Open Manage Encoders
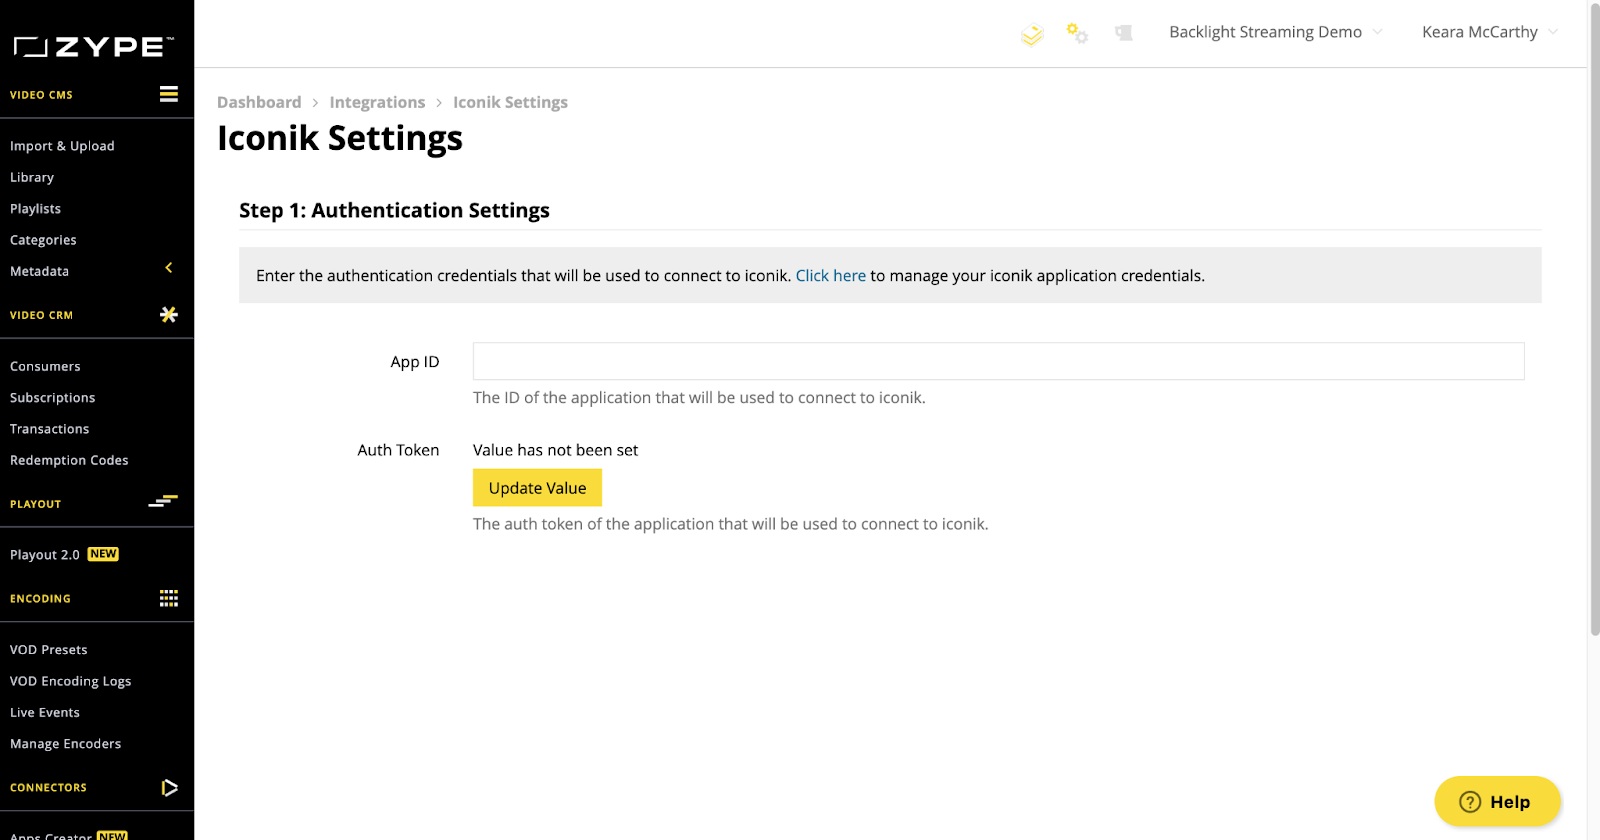Screen dimensions: 1600x840 point(66,744)
